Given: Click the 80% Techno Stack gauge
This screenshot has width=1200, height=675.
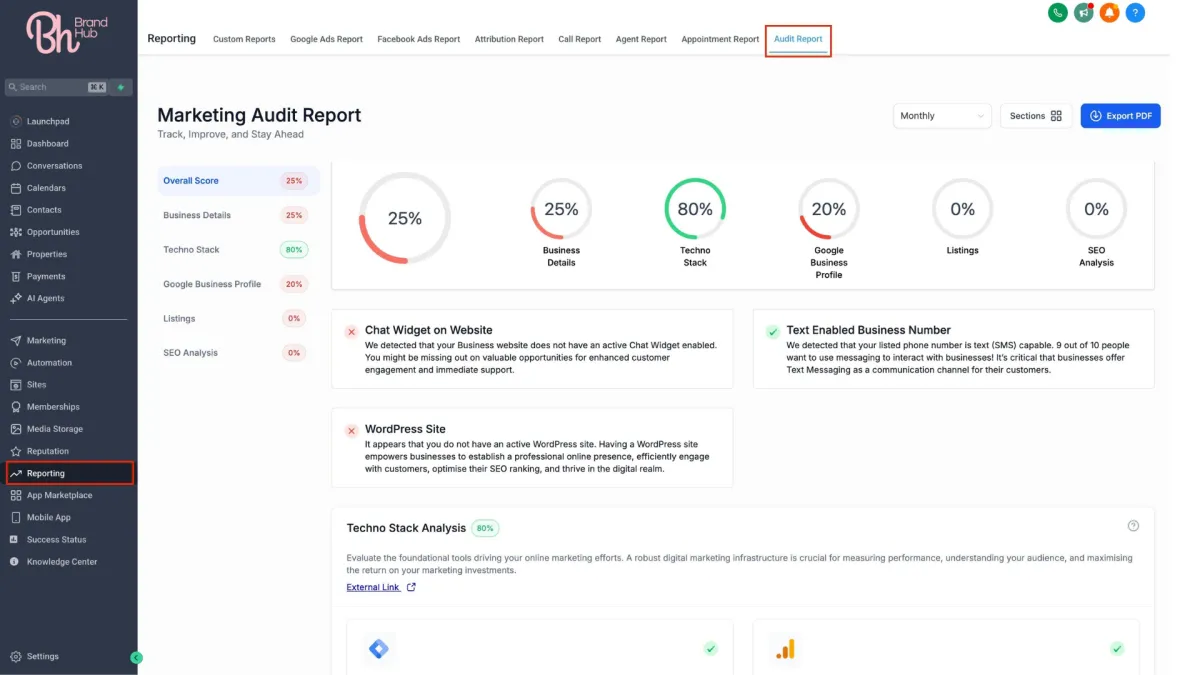Looking at the screenshot, I should point(695,209).
